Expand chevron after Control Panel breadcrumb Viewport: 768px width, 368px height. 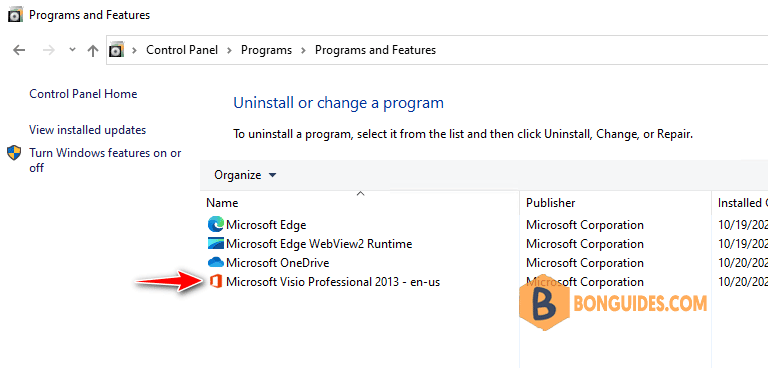230,50
